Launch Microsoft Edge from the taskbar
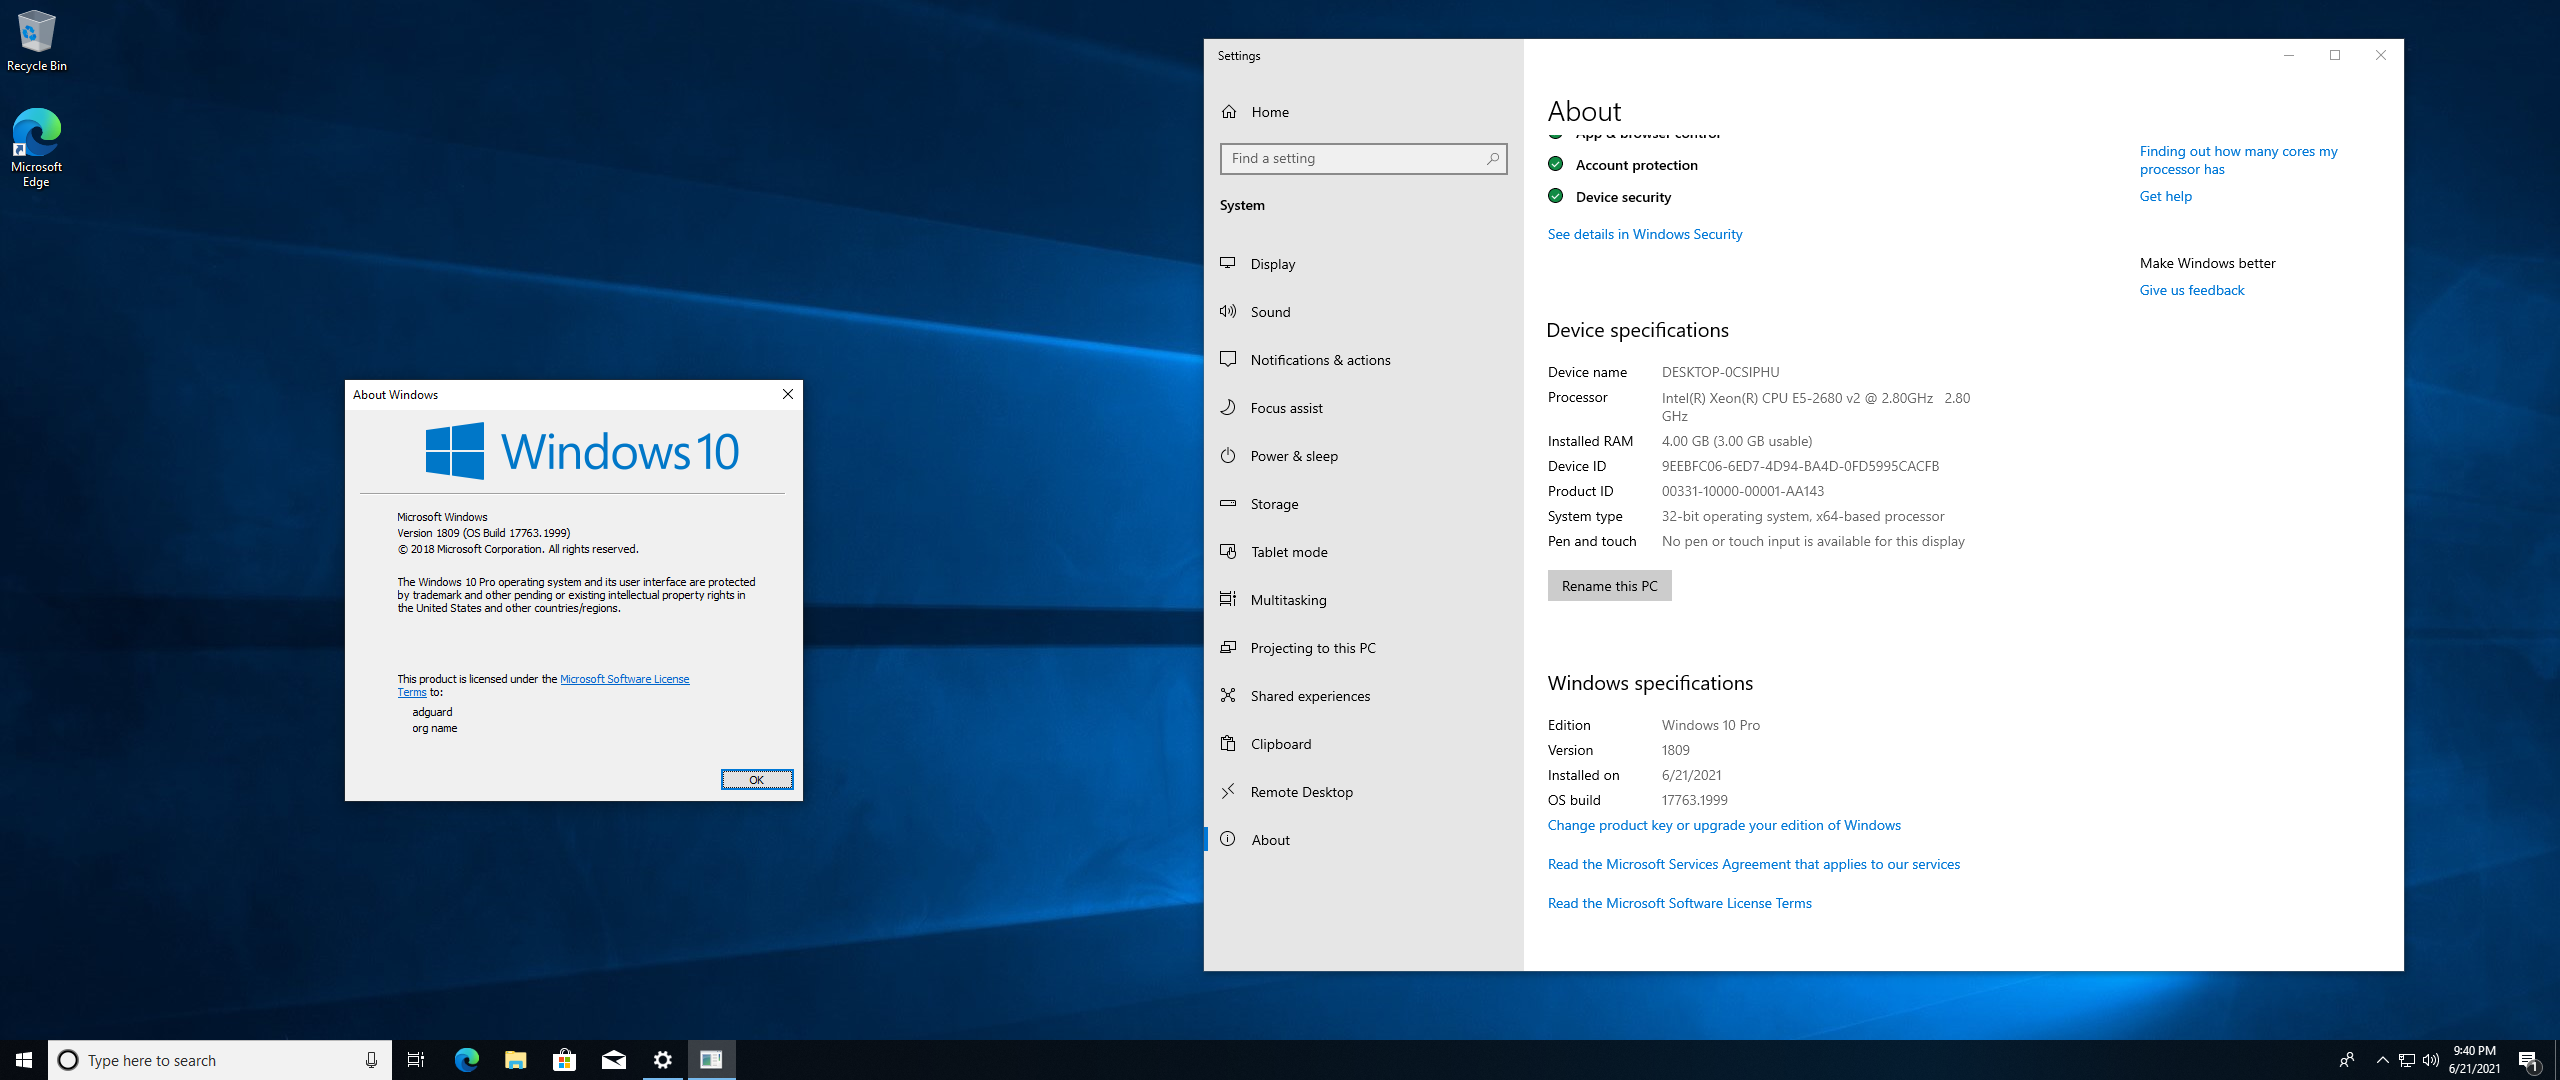The width and height of the screenshot is (2560, 1080). [466, 1060]
